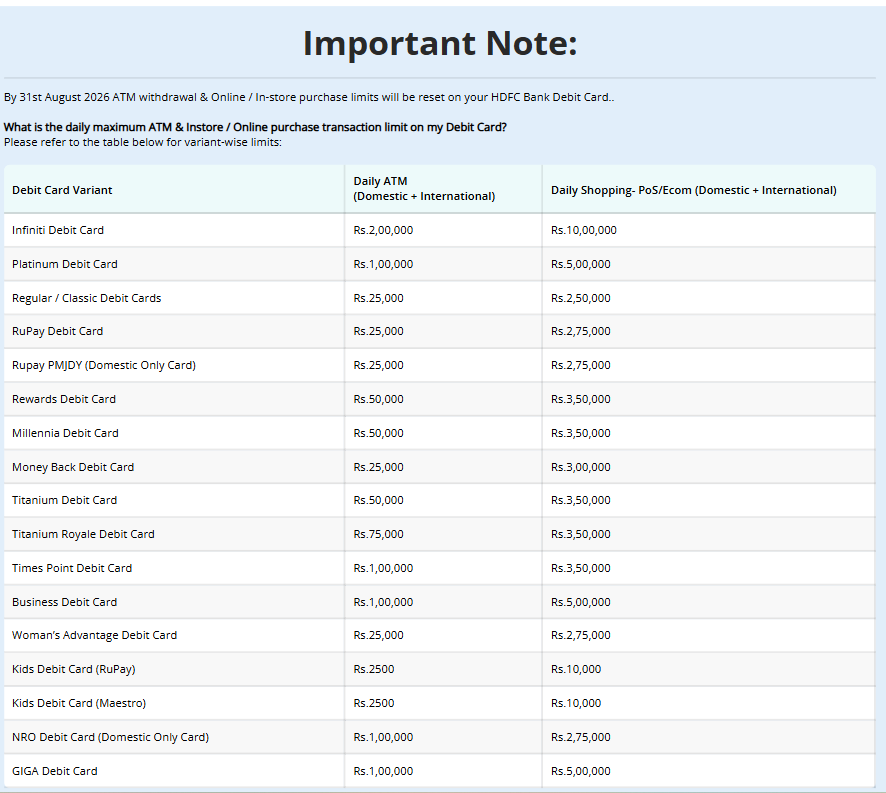Select 'Regular / Classic Debit Cards' row name
This screenshot has width=886, height=793.
tap(86, 298)
